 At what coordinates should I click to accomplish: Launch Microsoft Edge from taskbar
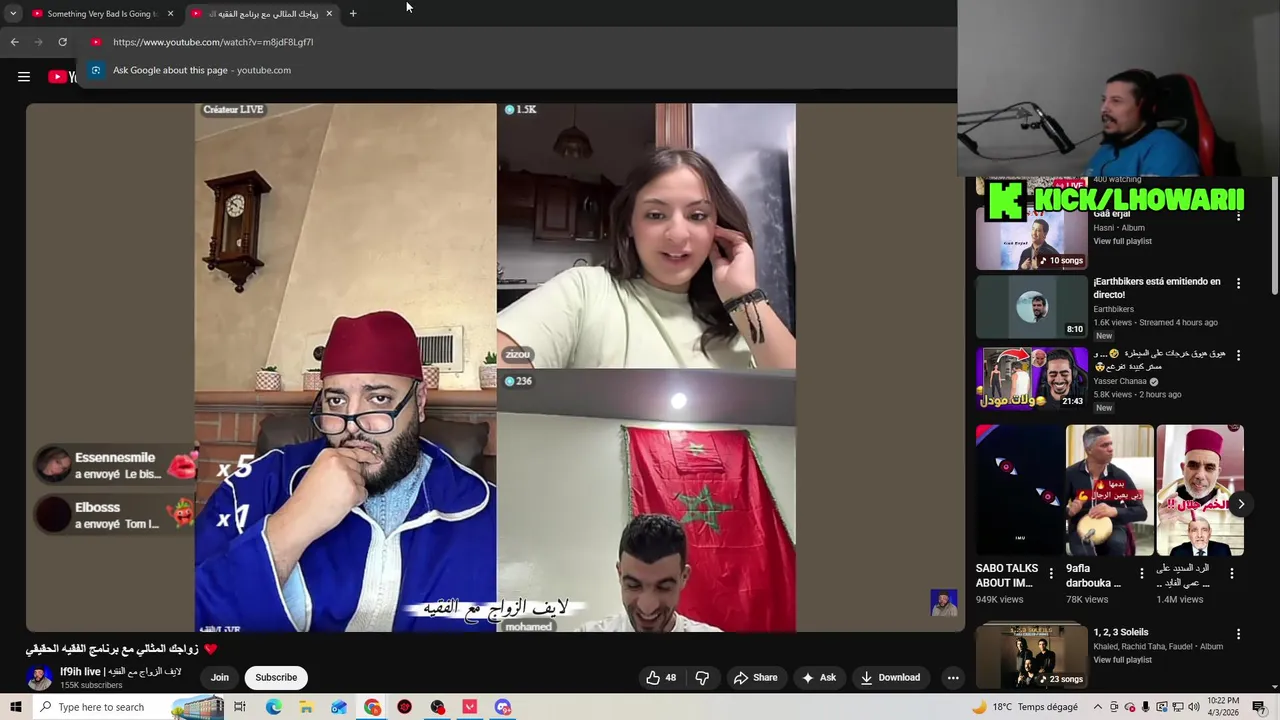[x=273, y=707]
